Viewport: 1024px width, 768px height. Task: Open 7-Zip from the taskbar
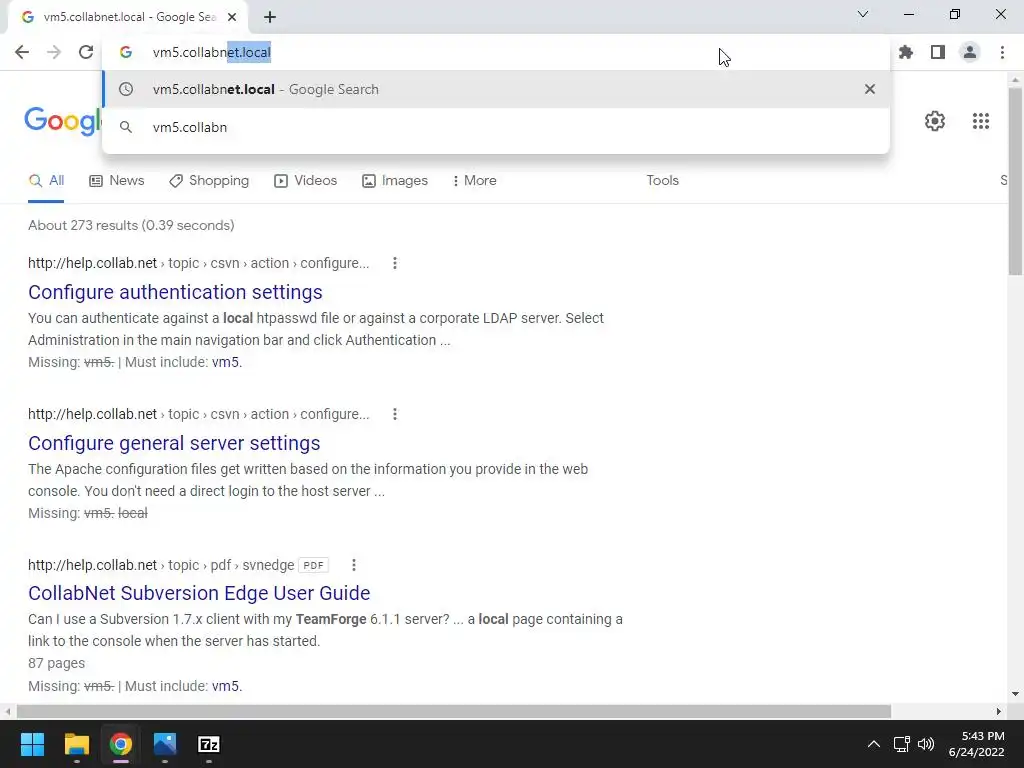click(209, 744)
